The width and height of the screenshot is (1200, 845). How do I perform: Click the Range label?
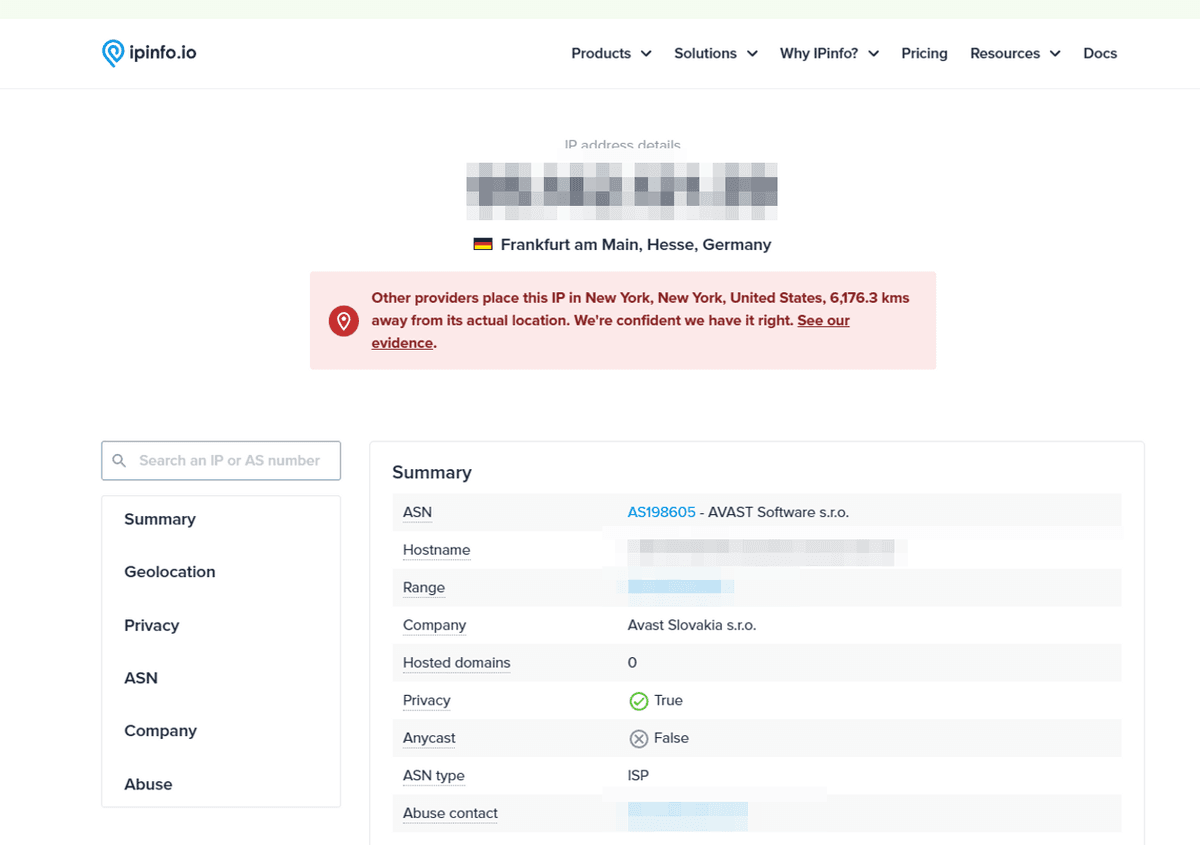[x=424, y=587]
